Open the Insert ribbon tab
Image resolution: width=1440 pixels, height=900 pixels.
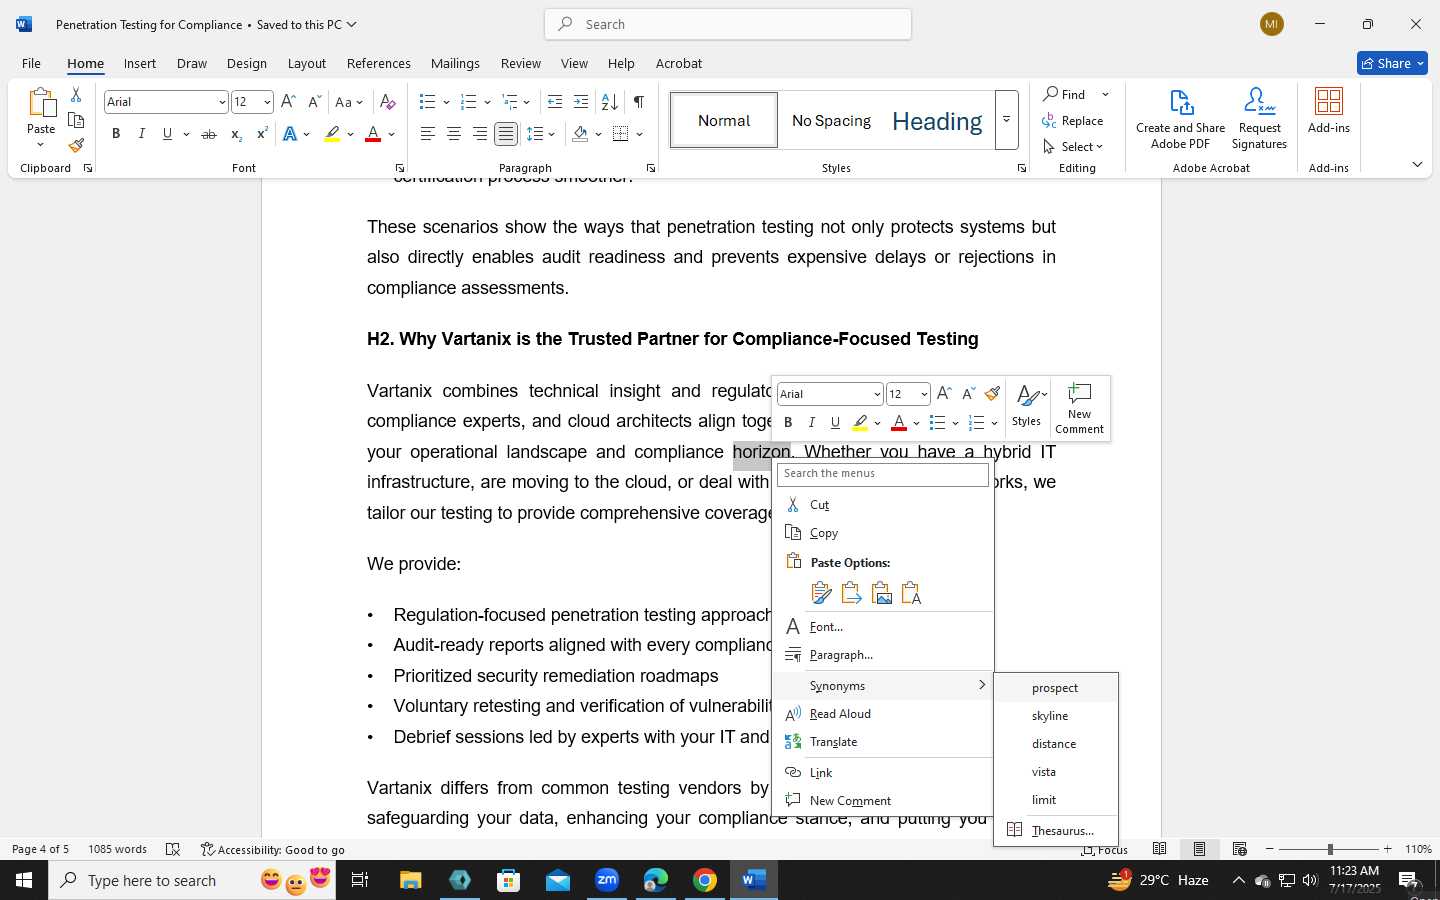tap(140, 63)
